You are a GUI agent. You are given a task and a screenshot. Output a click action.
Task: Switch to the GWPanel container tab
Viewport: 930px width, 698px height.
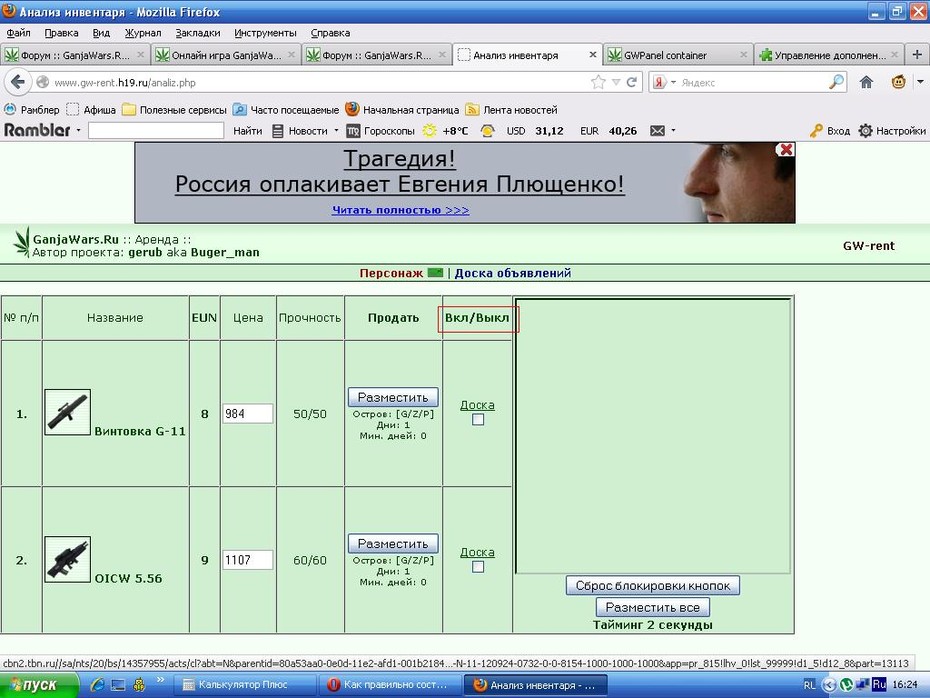click(678, 55)
